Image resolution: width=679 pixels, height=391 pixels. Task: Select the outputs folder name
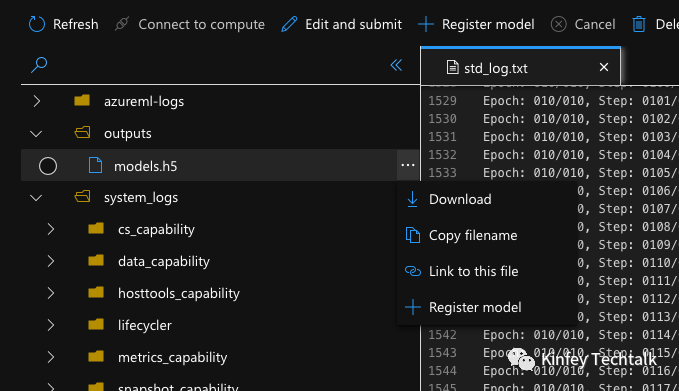pyautogui.click(x=128, y=133)
